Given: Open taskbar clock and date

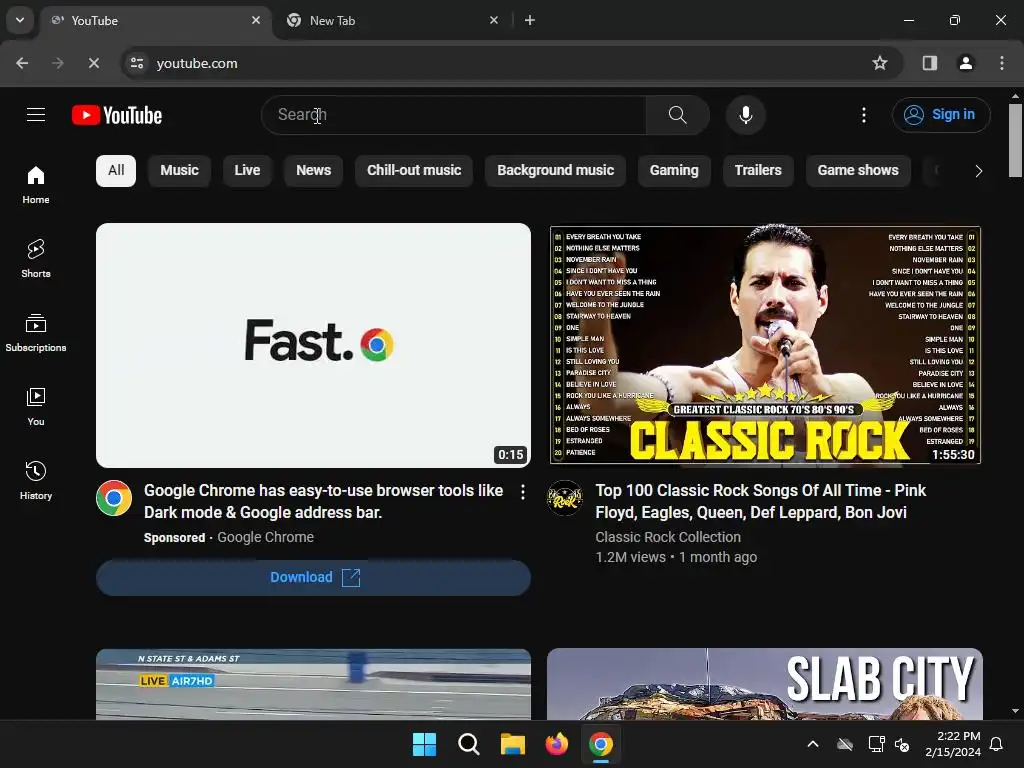Looking at the screenshot, I should point(953,744).
